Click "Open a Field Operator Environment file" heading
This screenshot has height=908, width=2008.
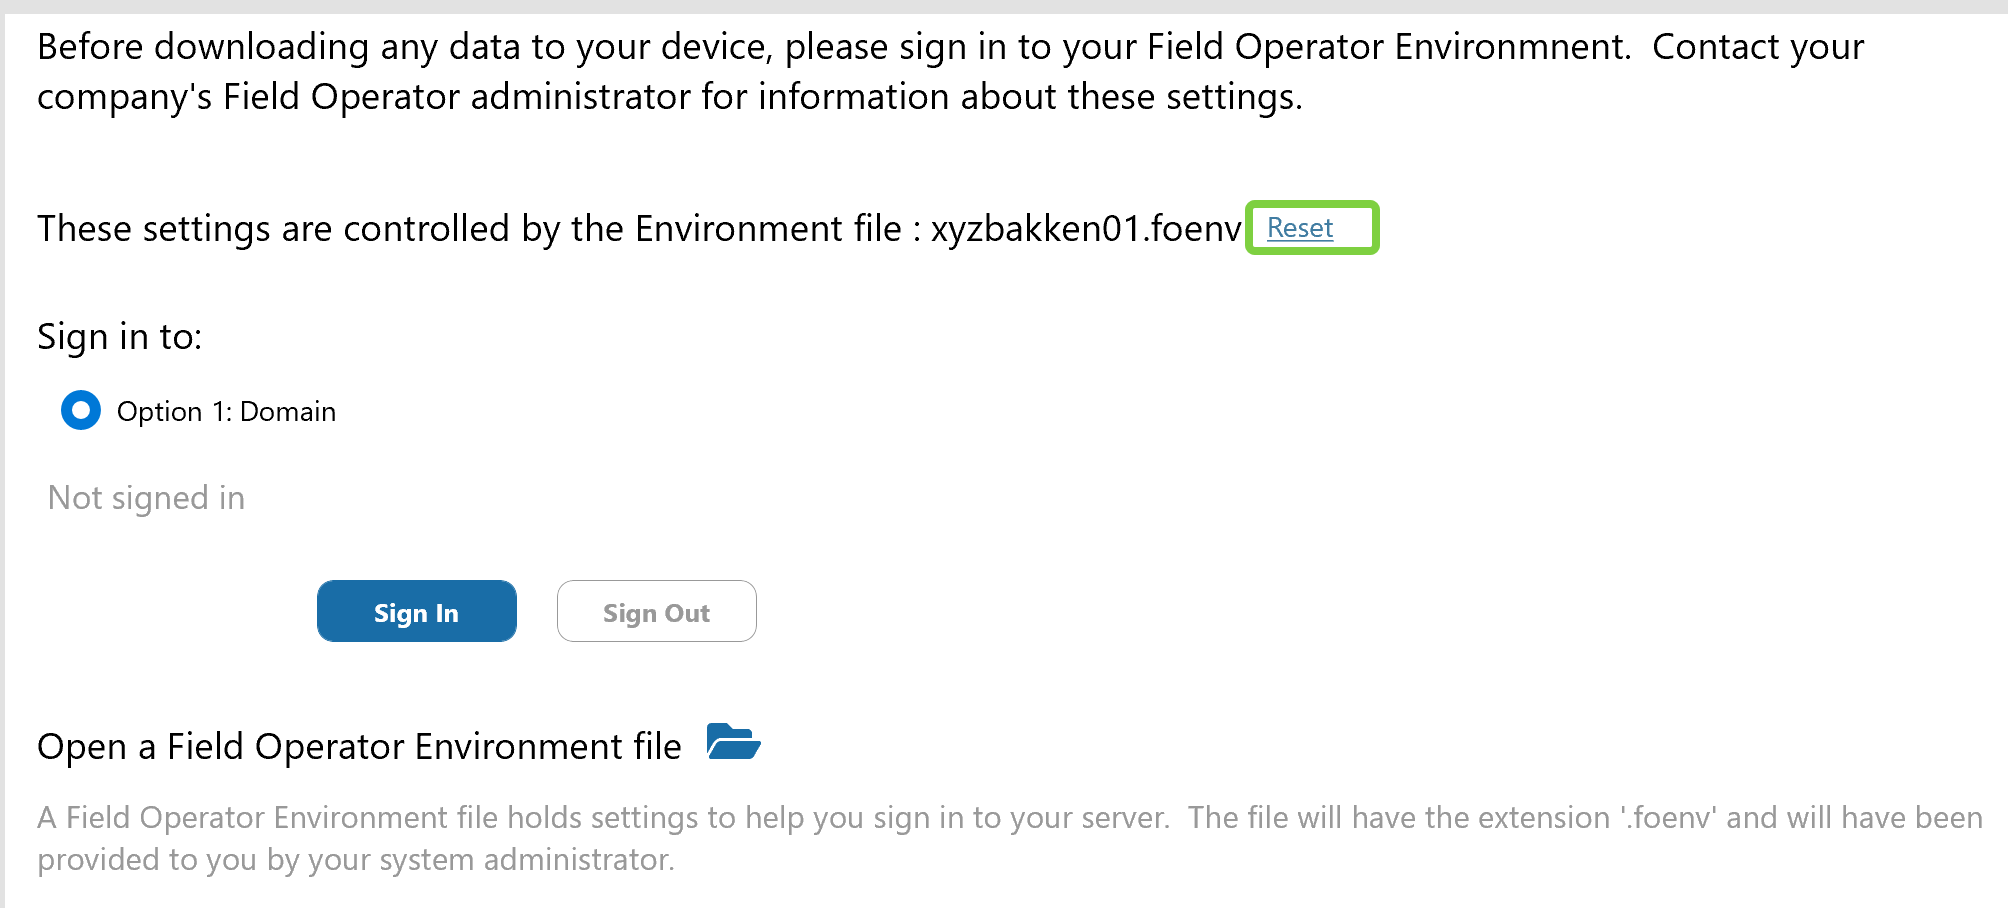[358, 747]
